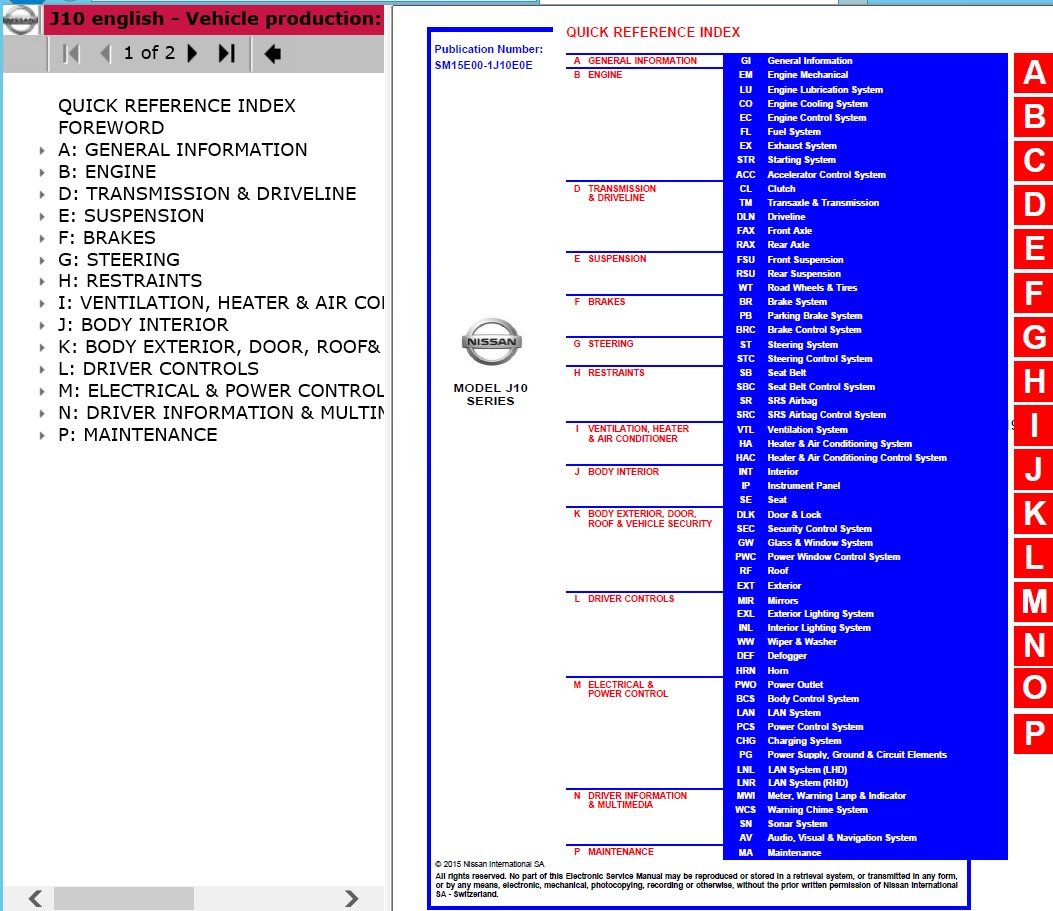Expand J: BODY INTERIOR tree node
This screenshot has width=1053, height=911.
pos(42,326)
